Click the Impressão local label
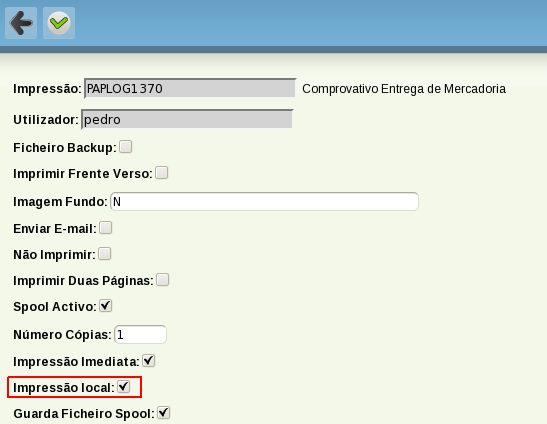 click(64, 388)
